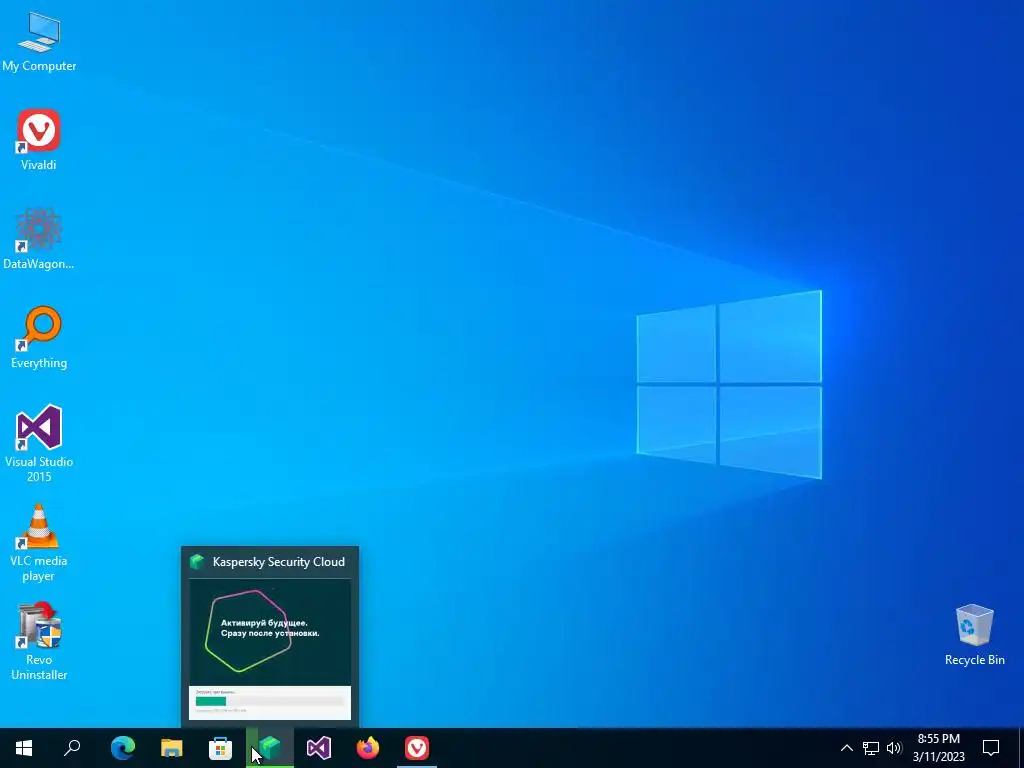This screenshot has width=1024, height=768.
Task: Click Kaspersky installer taskbar icon
Action: coord(270,748)
